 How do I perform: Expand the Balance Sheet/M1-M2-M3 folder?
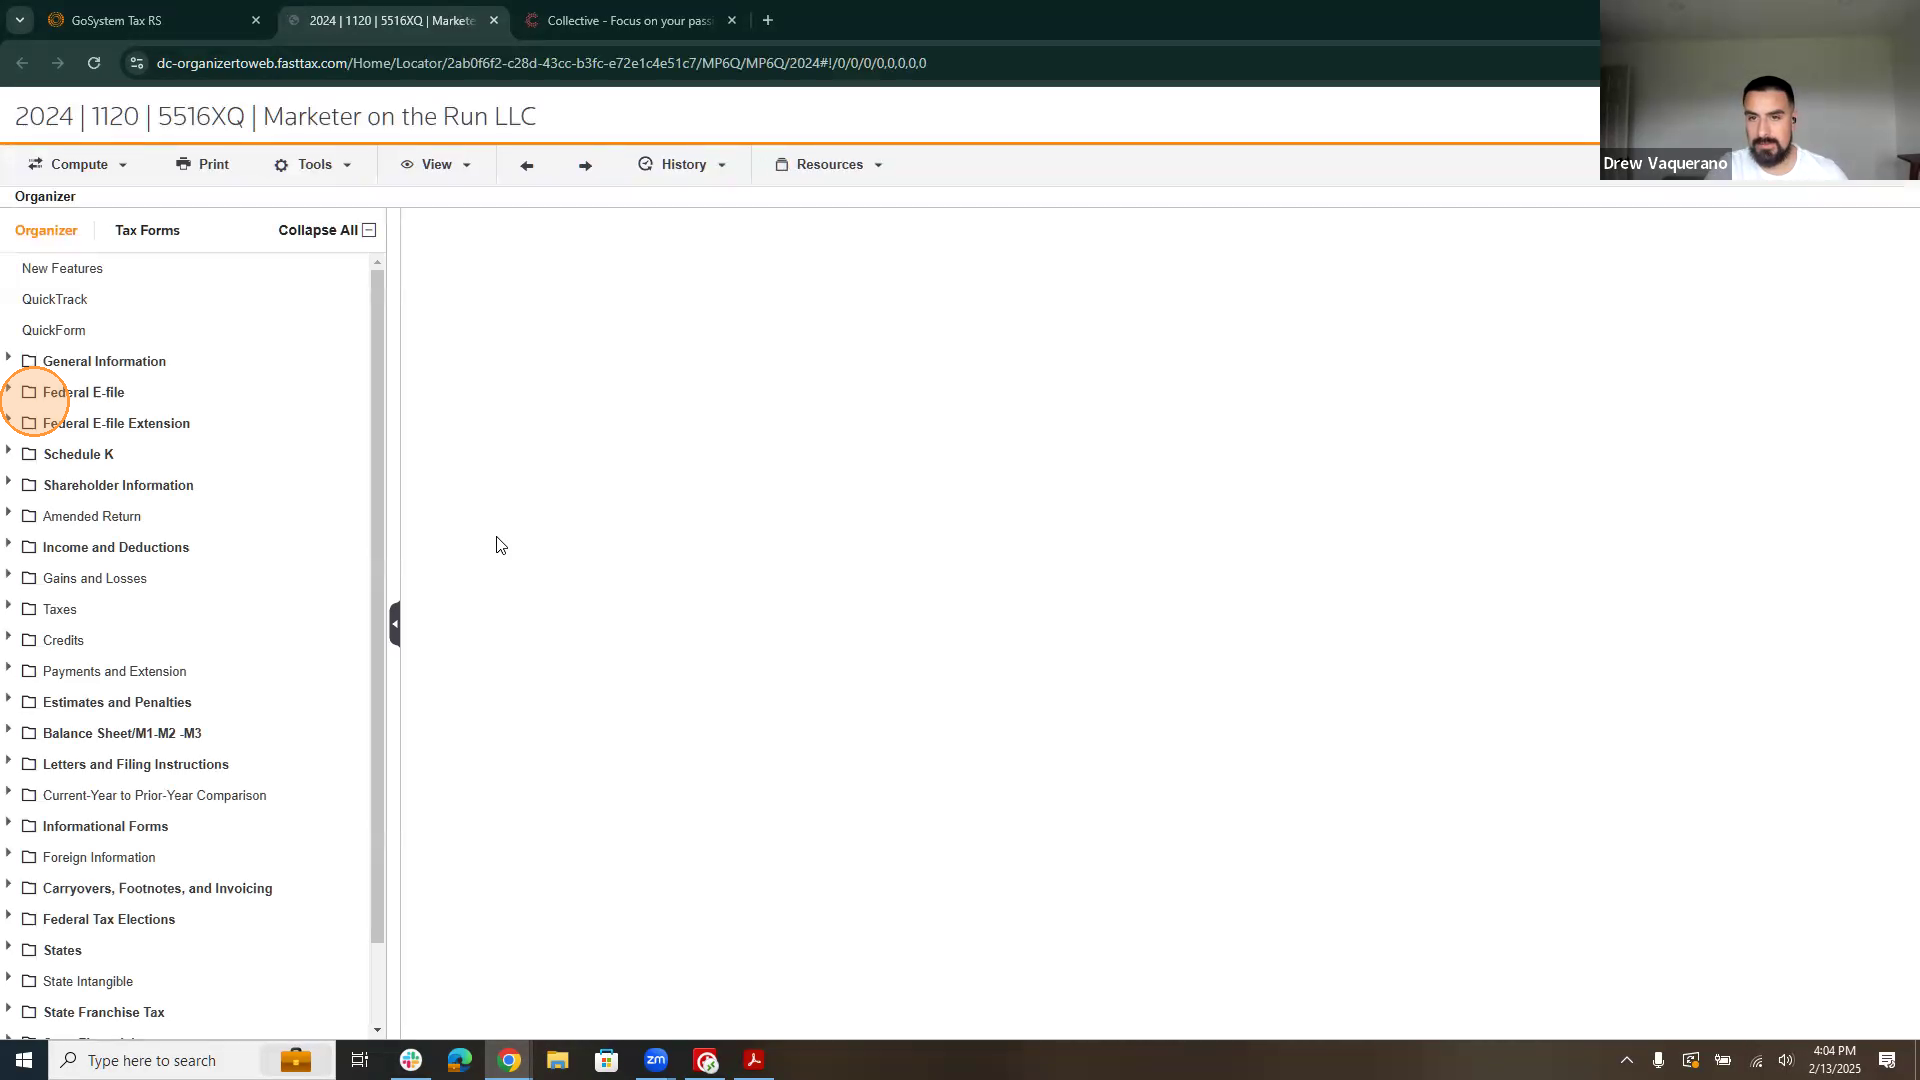click(9, 730)
